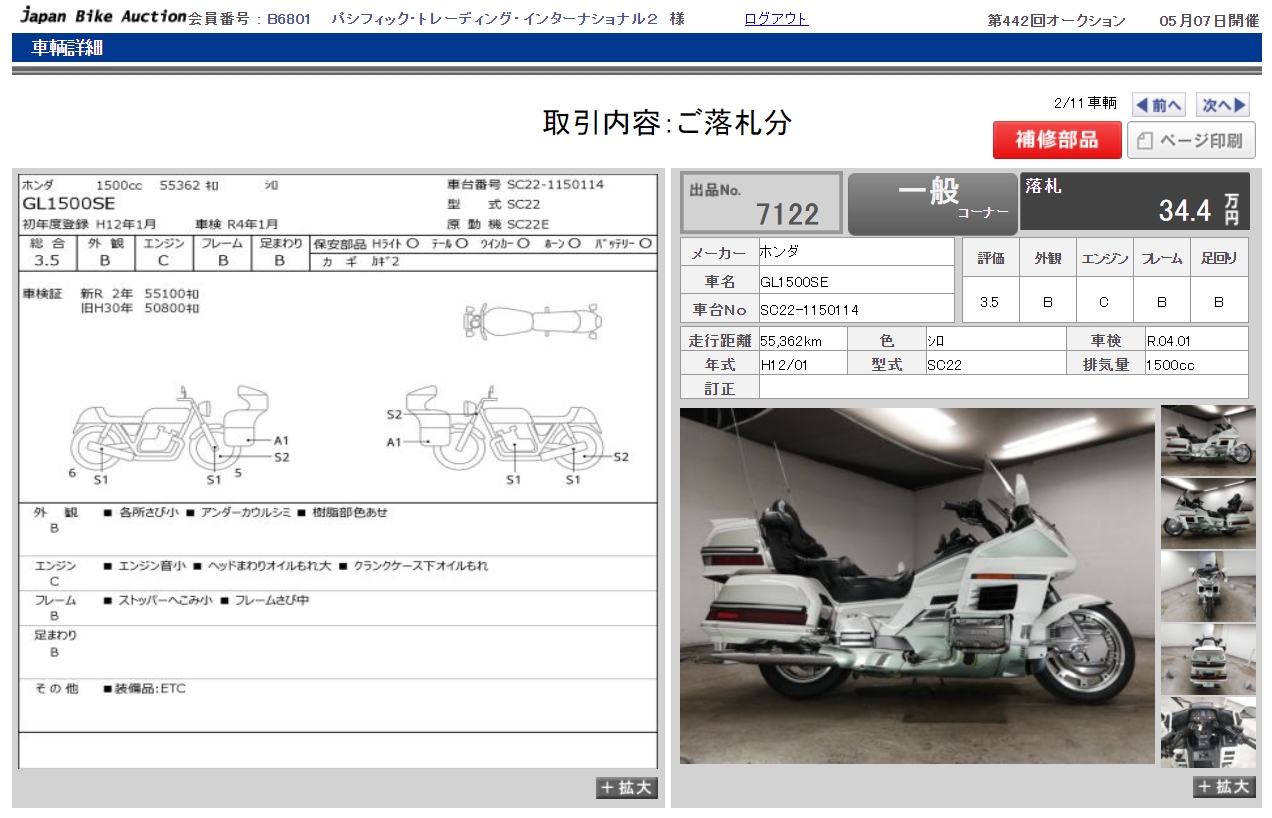Click the large GL1500SE sheet title
The width and height of the screenshot is (1272, 818).
[x=69, y=204]
